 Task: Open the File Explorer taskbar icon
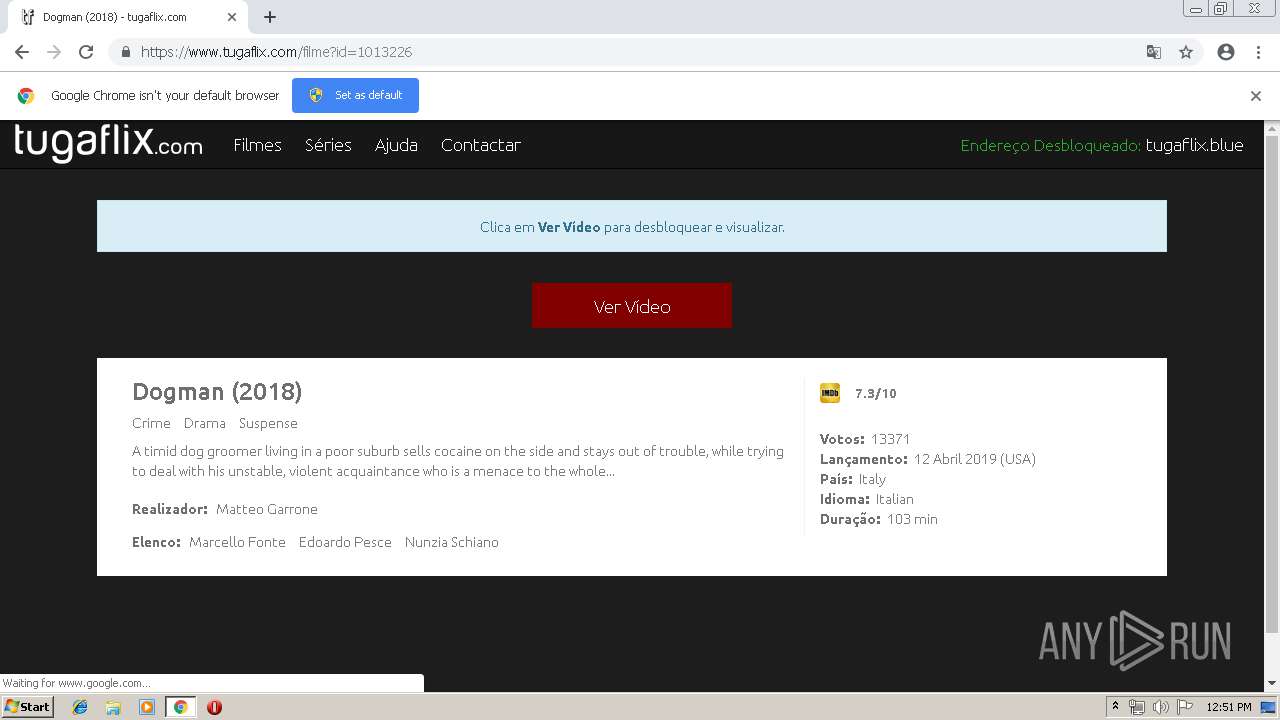(x=113, y=707)
